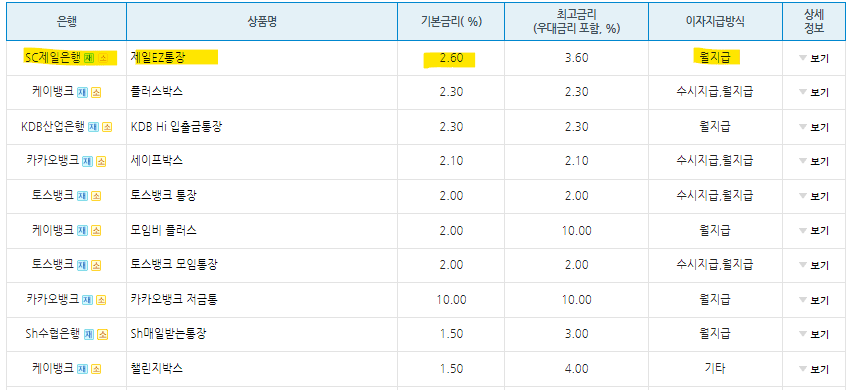The width and height of the screenshot is (855, 390).
Task: Select the highlighted SC제일은행 bank name
Action: [x=53, y=57]
